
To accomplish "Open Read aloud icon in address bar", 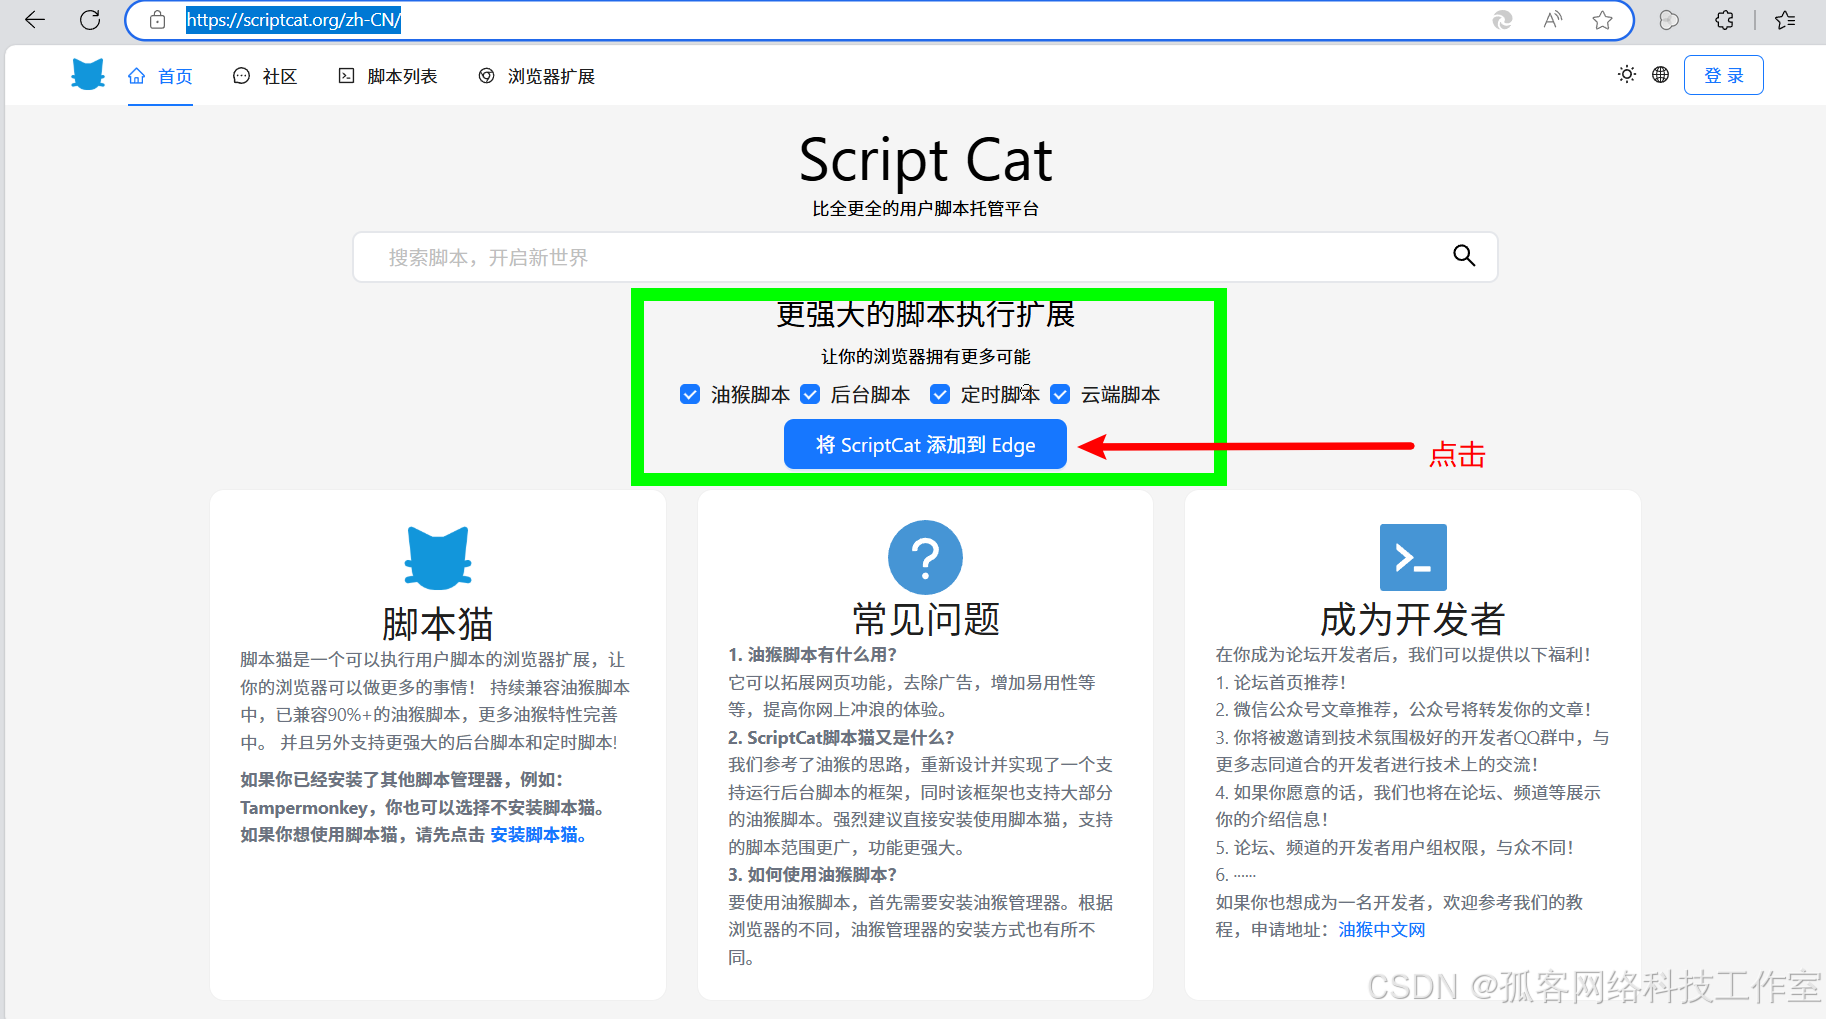I will 1553,20.
